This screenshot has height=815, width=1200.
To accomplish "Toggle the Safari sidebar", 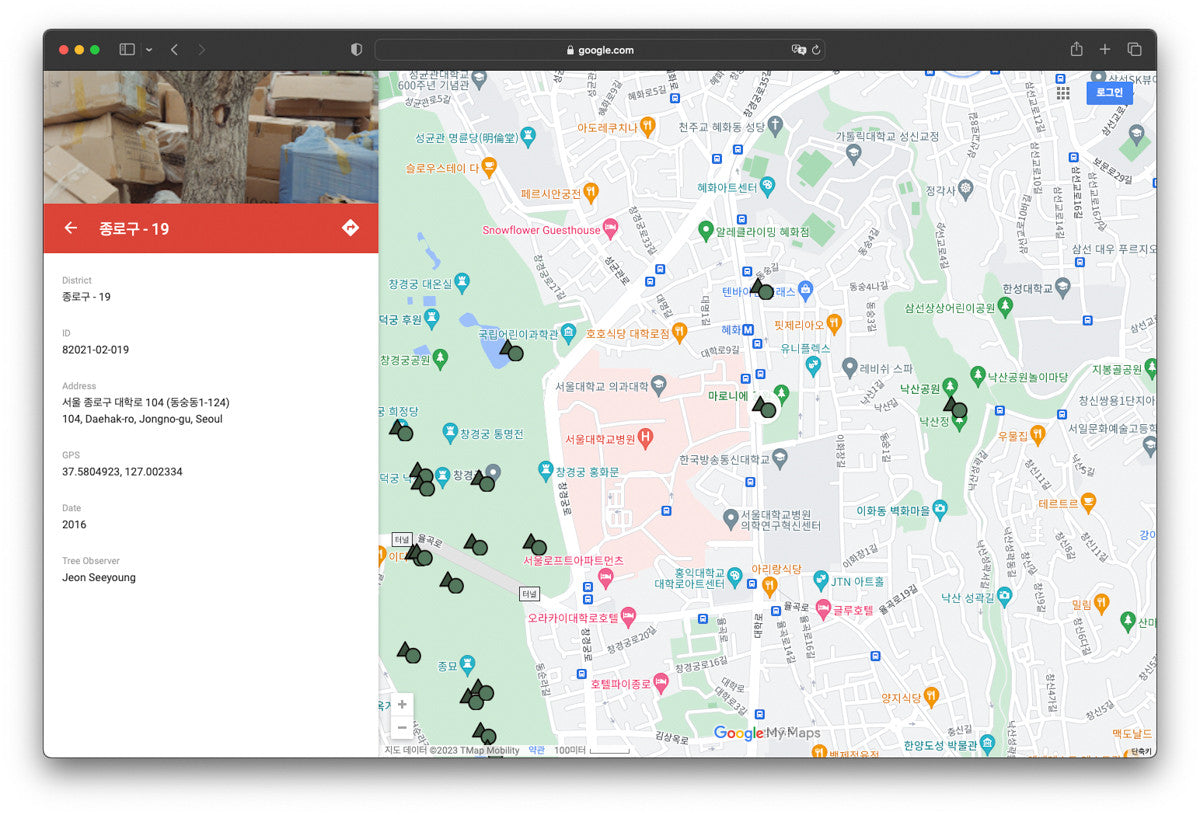I will (x=127, y=49).
